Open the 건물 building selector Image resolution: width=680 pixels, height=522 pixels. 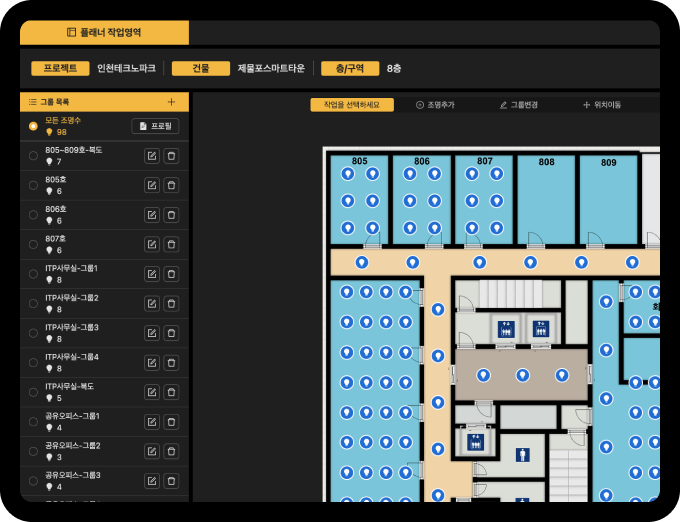(x=201, y=69)
